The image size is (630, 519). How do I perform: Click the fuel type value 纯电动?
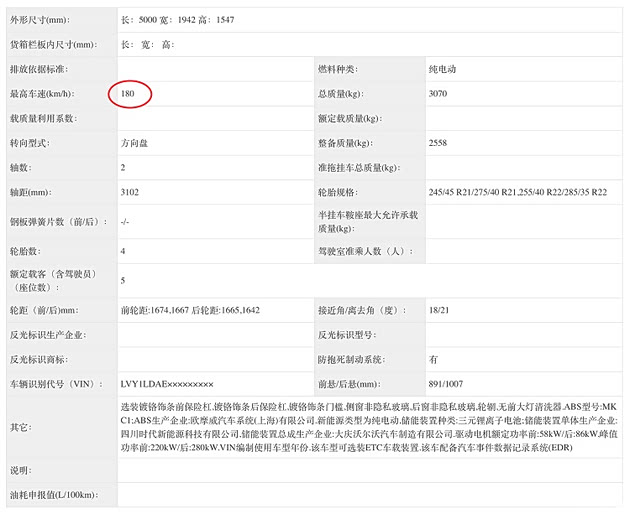pos(444,69)
